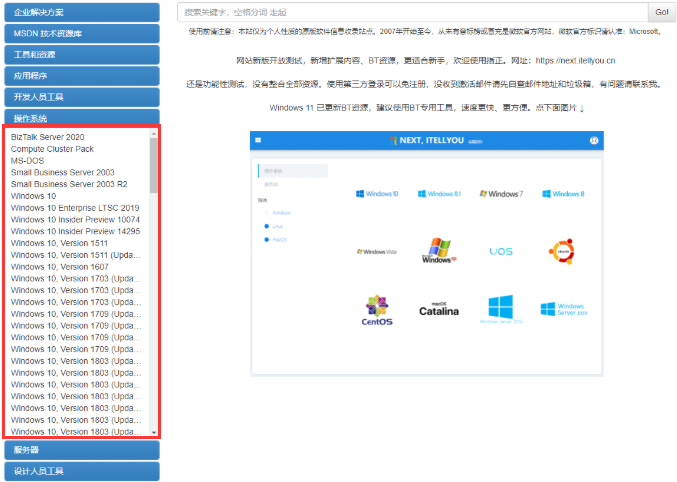Viewport: 677px width, 482px height.
Task: Focus the keyword search input field
Action: [x=412, y=12]
